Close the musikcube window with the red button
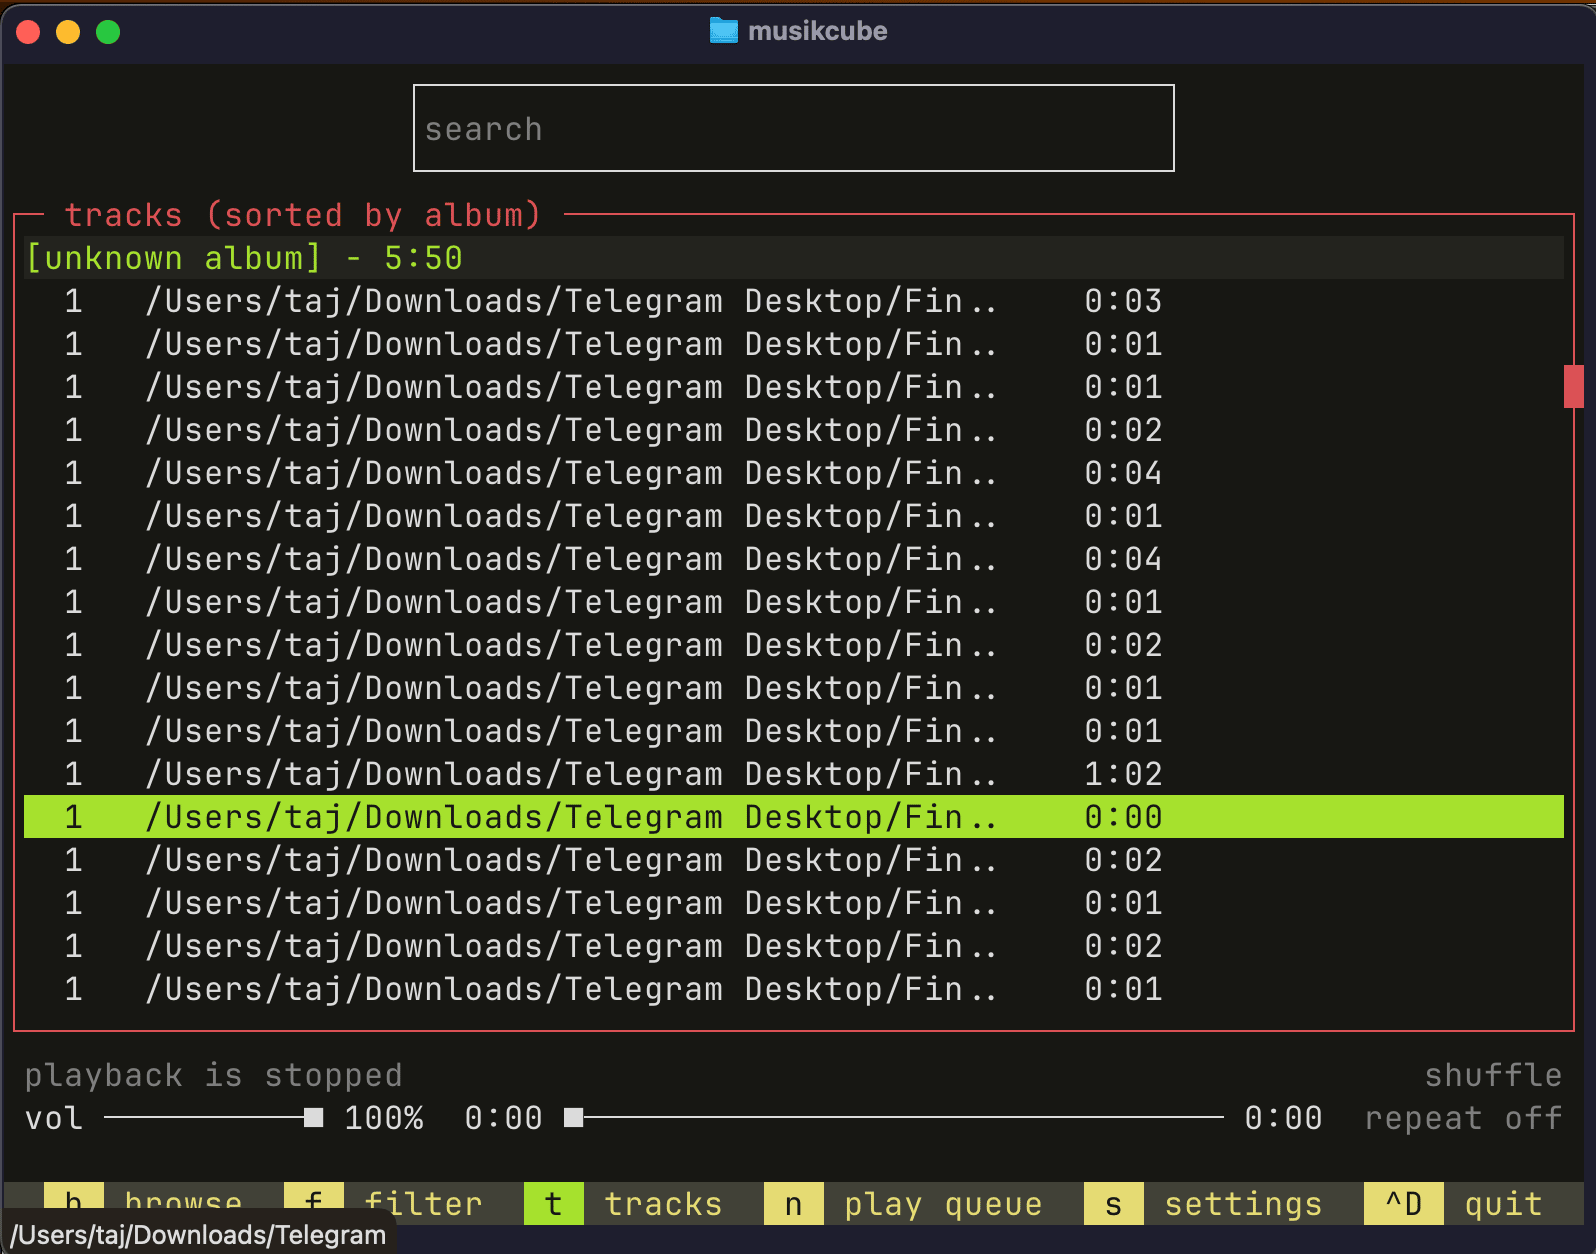The width and height of the screenshot is (1596, 1254). [x=28, y=32]
